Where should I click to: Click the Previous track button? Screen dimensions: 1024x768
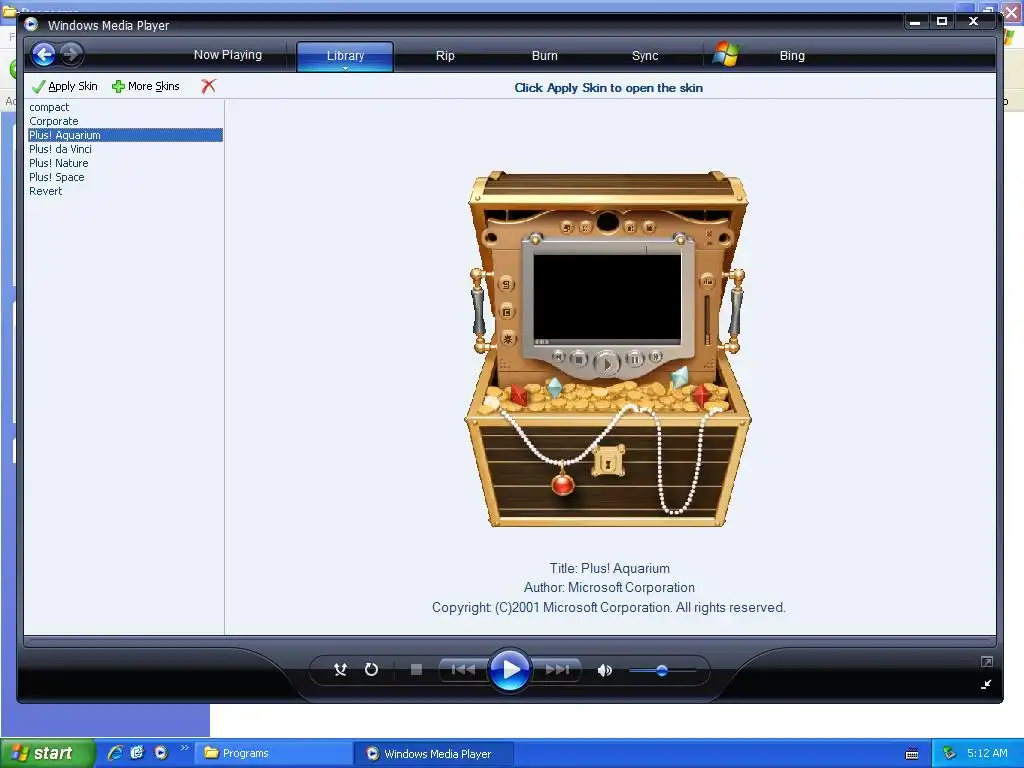[x=463, y=669]
